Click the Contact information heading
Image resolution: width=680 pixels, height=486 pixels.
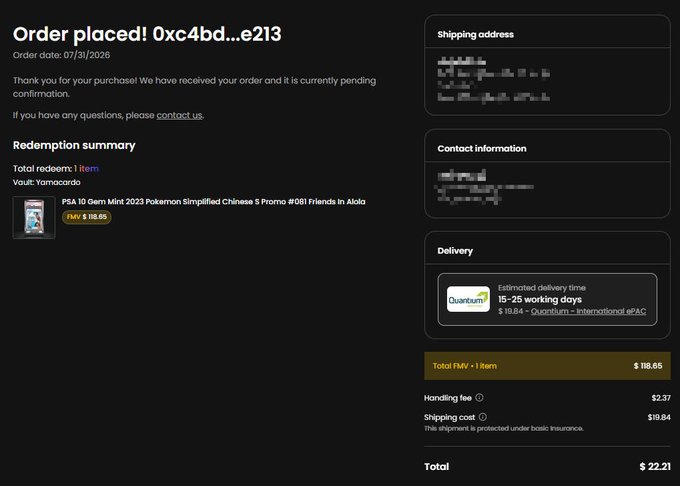click(482, 149)
